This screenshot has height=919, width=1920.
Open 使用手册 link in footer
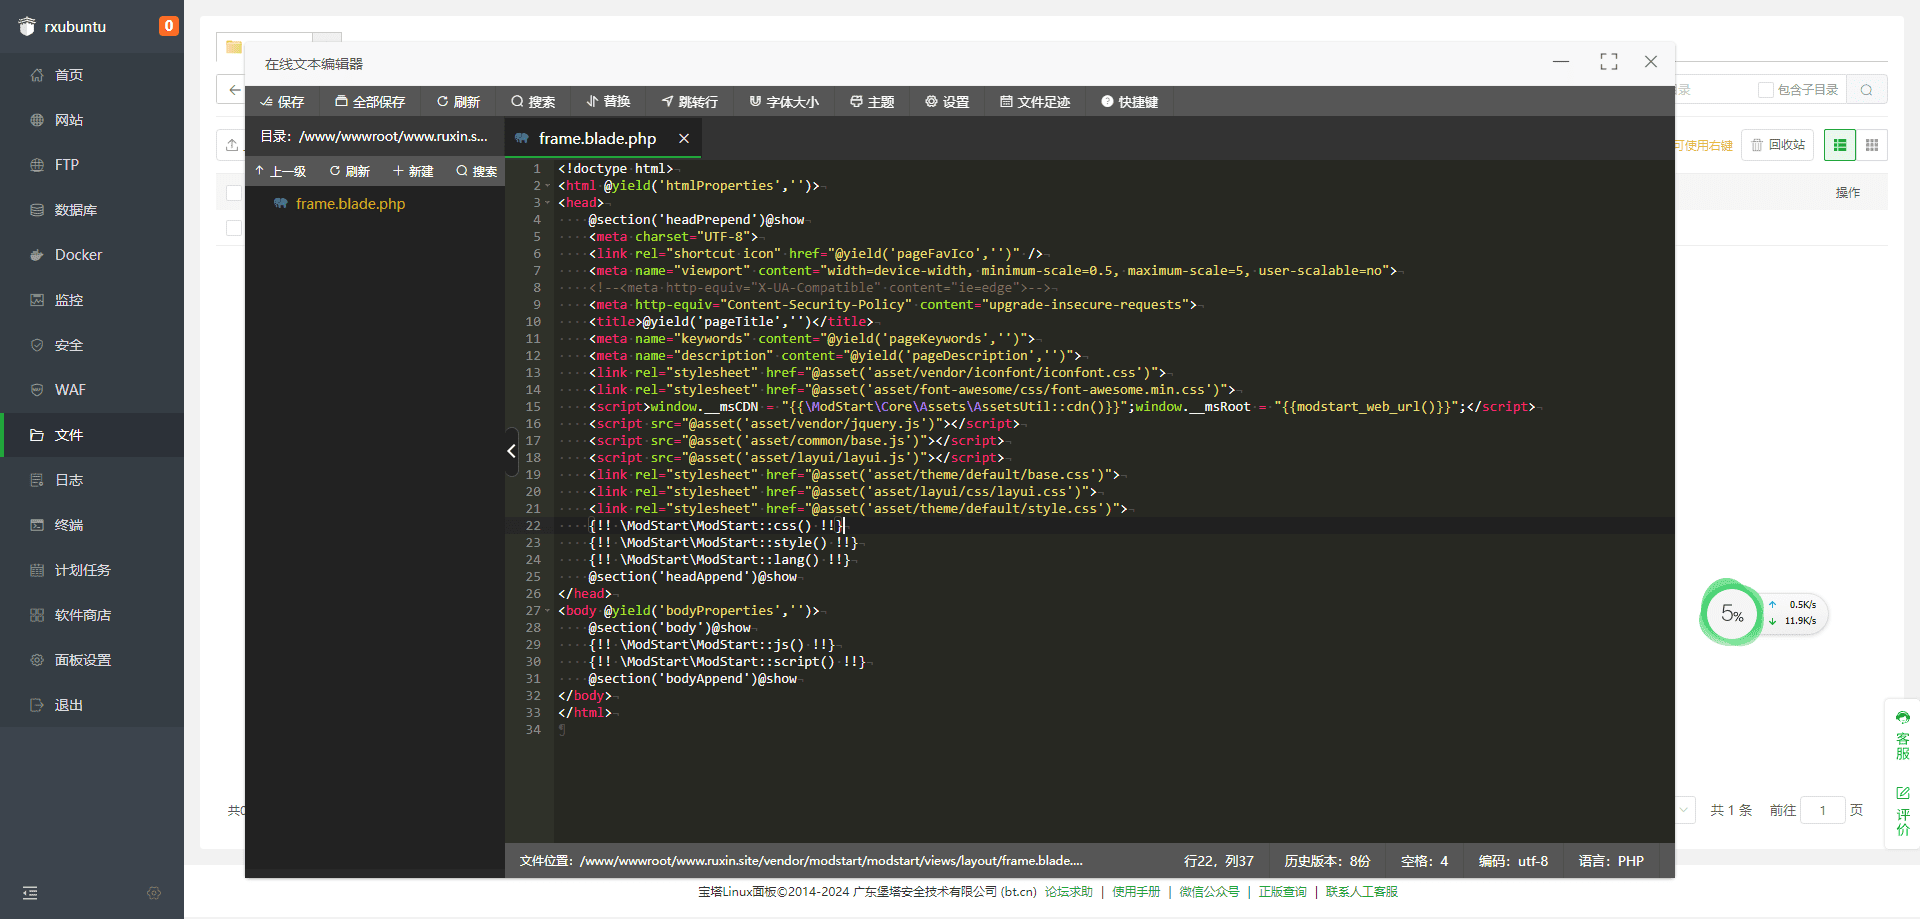click(1136, 892)
